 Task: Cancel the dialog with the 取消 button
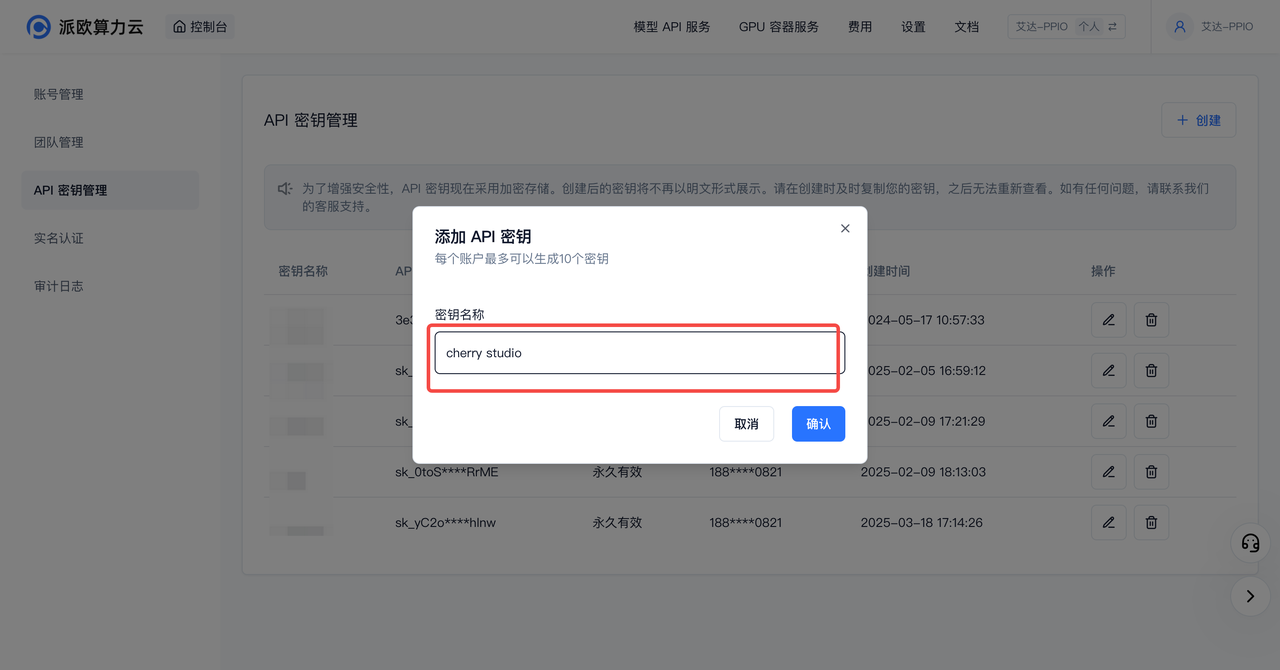tap(746, 423)
